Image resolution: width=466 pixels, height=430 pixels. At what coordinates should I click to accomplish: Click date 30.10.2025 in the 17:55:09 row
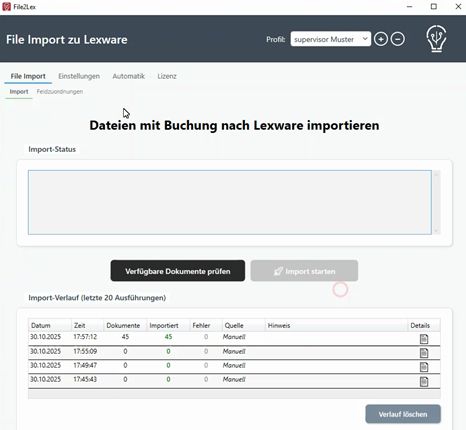coord(45,351)
